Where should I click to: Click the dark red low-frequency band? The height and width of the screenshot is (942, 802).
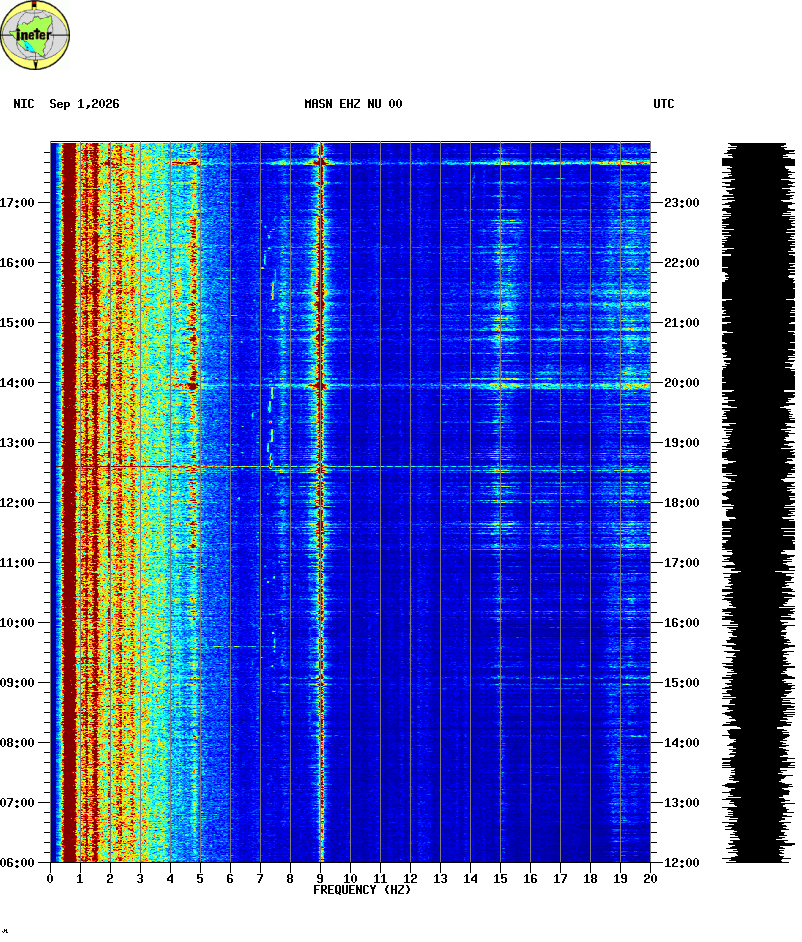coord(70,503)
